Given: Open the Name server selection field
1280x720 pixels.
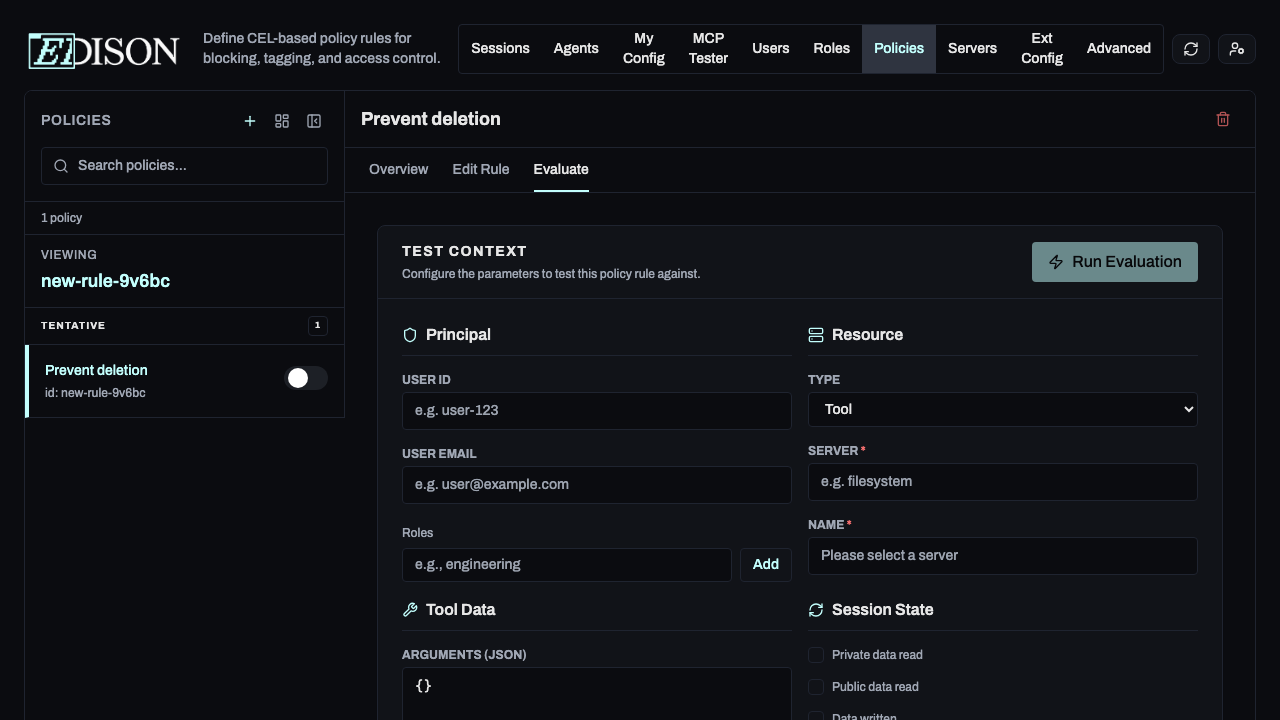Looking at the screenshot, I should click(1002, 556).
